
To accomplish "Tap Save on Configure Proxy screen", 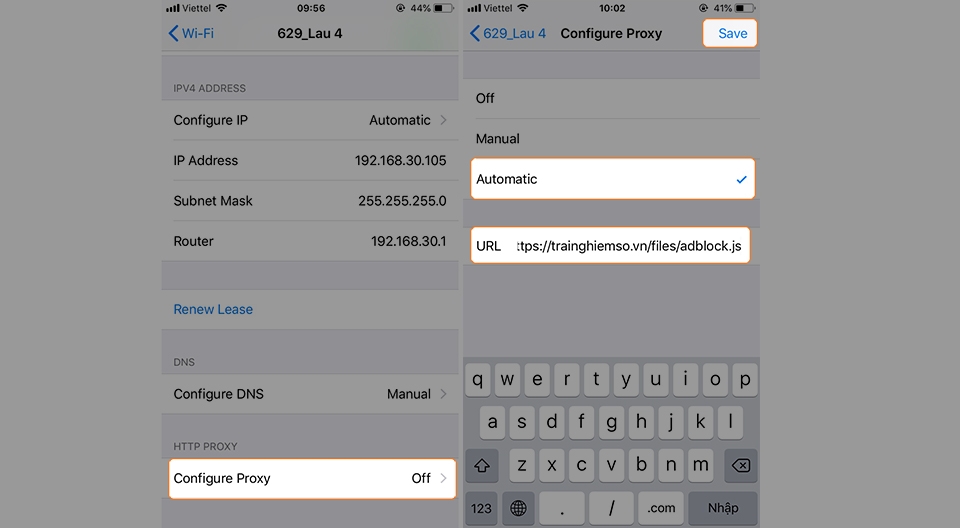I will tap(730, 33).
